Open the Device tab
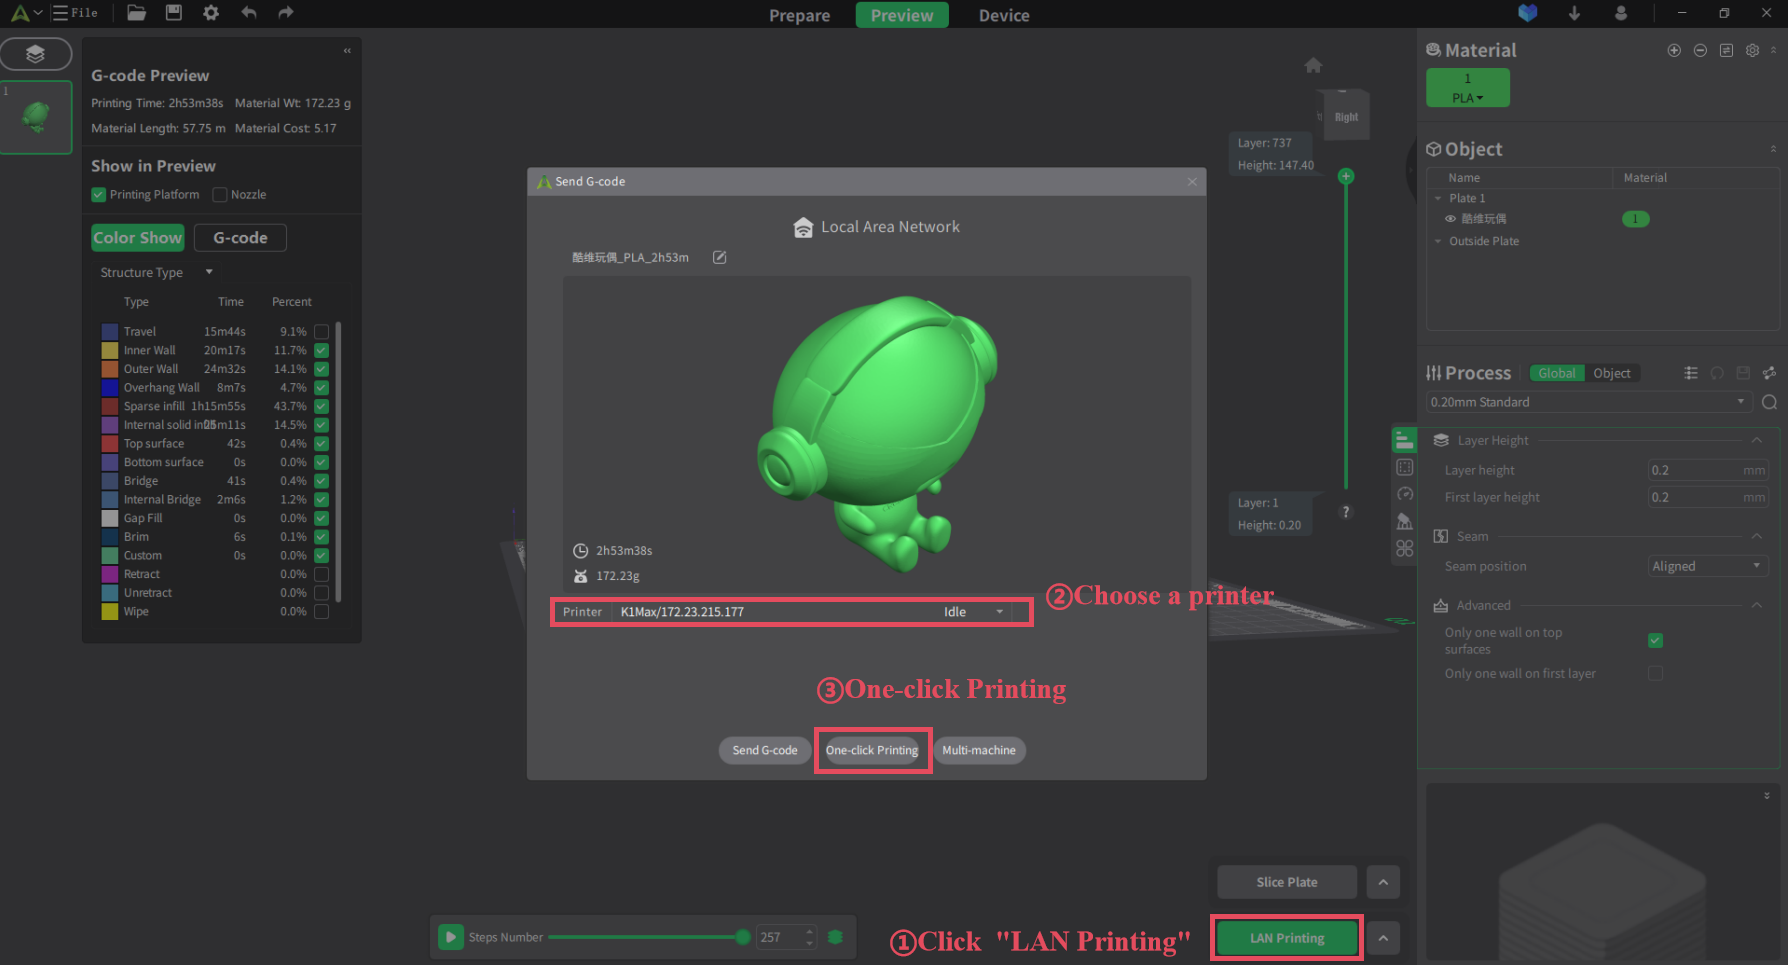The width and height of the screenshot is (1788, 966). click(x=1003, y=15)
